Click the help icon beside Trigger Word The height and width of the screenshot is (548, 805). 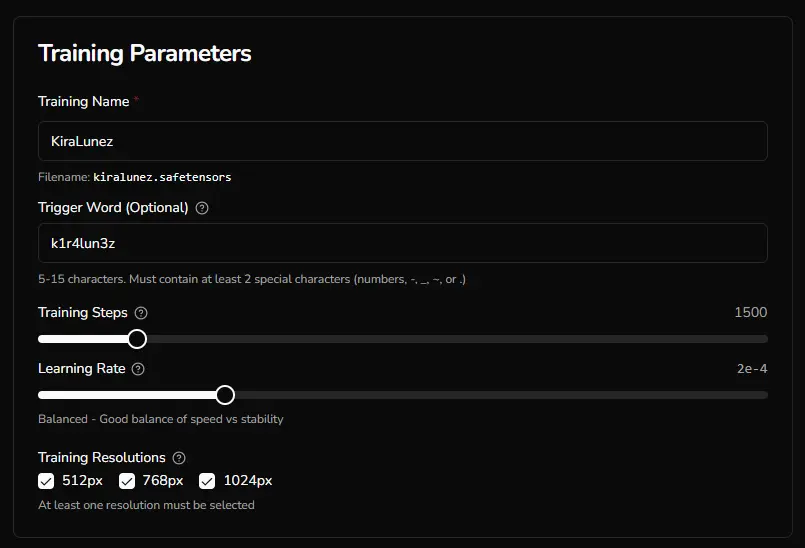202,208
